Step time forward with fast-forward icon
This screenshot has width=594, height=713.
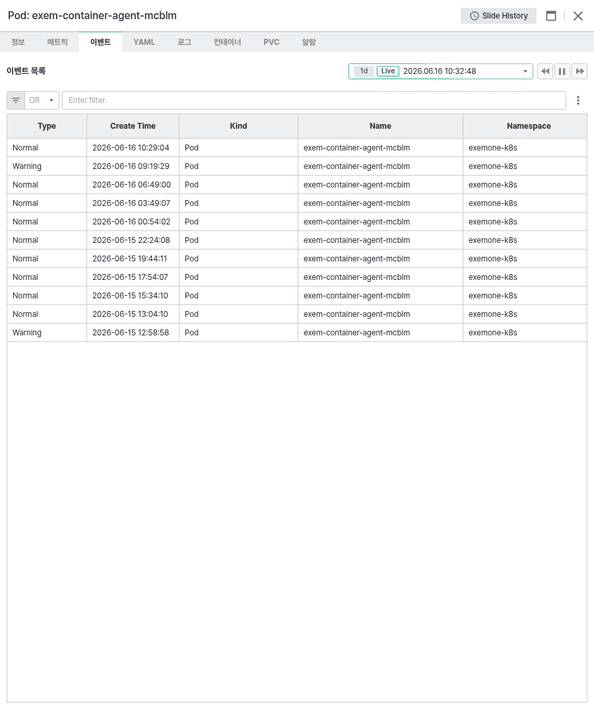[579, 71]
